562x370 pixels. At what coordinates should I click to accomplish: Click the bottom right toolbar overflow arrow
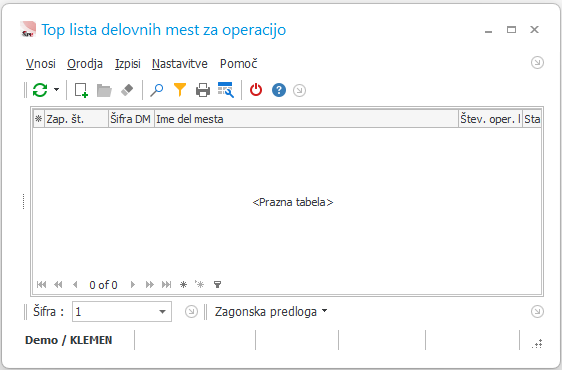coord(537,312)
